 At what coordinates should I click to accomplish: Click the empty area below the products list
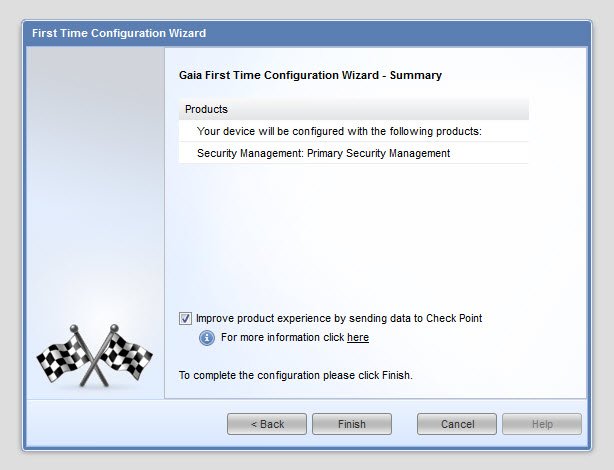click(354, 235)
